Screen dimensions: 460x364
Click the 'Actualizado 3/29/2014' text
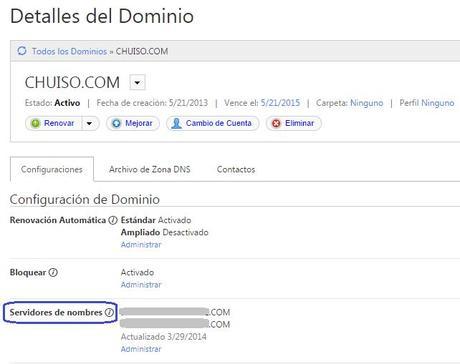pos(164,337)
